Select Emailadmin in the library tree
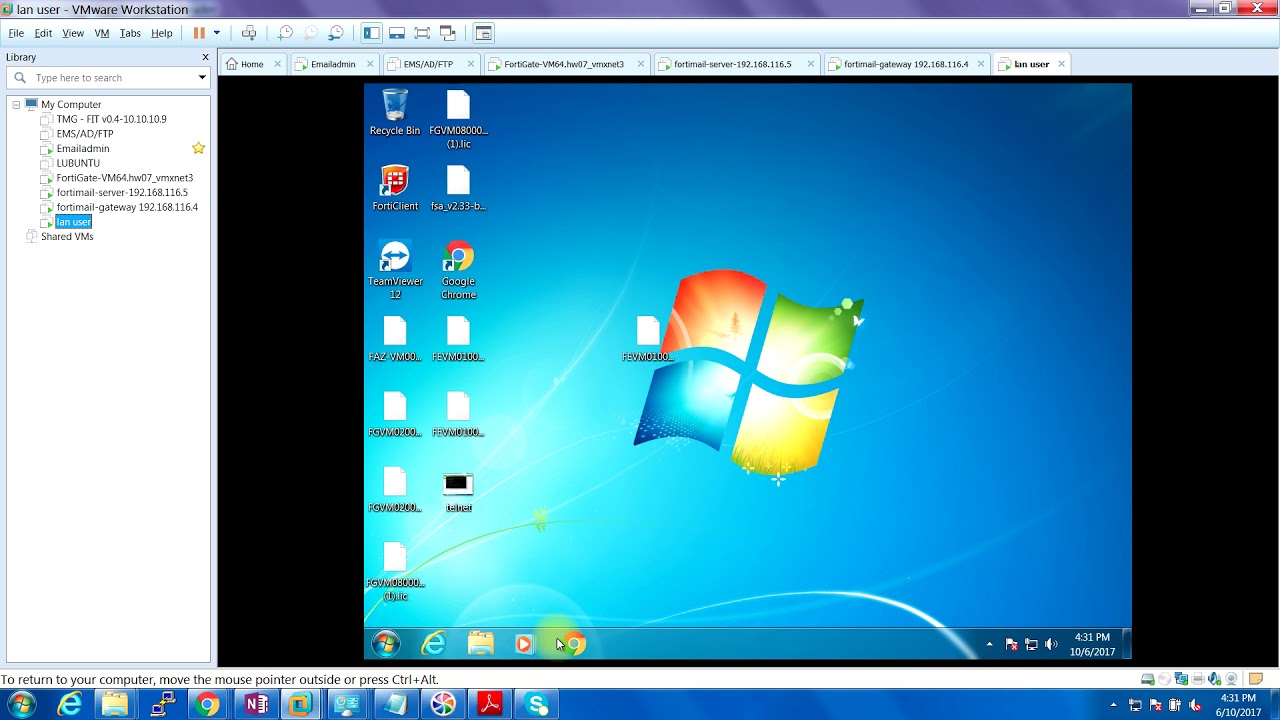This screenshot has height=720, width=1280. [82, 148]
